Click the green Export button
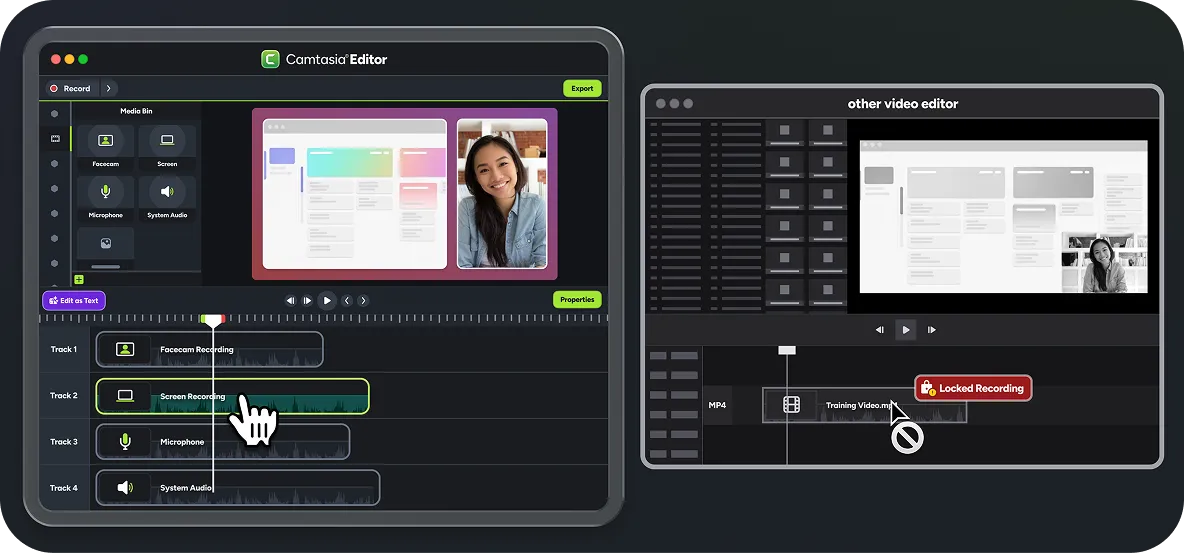The image size is (1184, 553). coord(582,88)
